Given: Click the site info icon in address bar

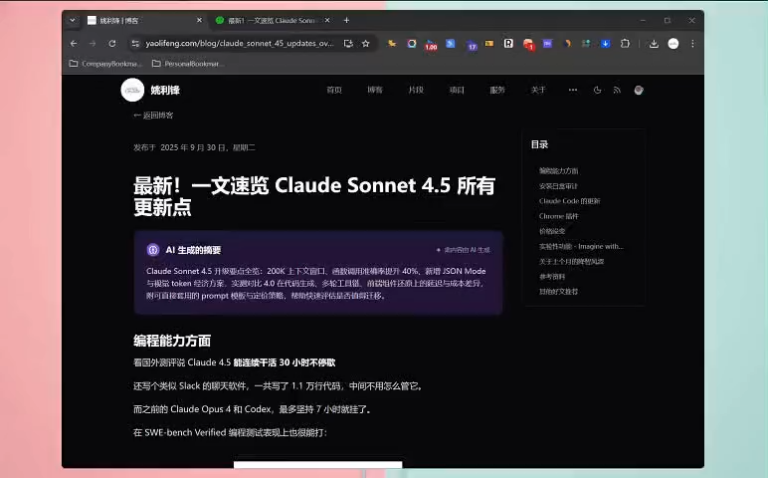Looking at the screenshot, I should pyautogui.click(x=135, y=44).
